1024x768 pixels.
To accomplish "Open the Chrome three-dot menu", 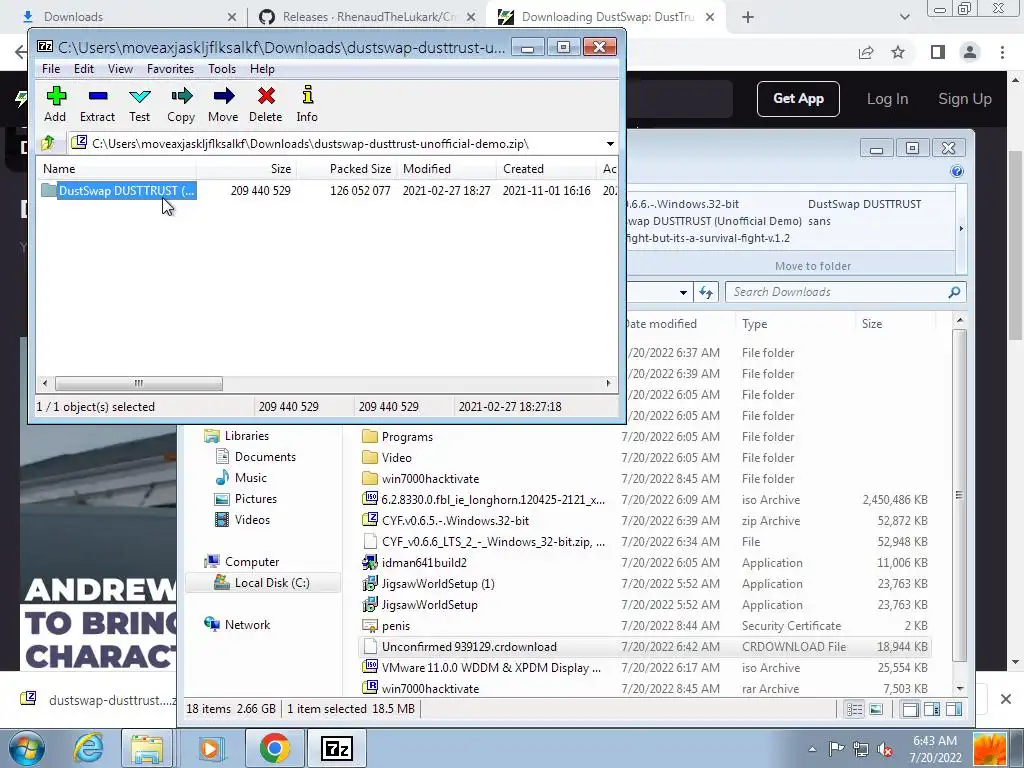I will coord(1002,52).
